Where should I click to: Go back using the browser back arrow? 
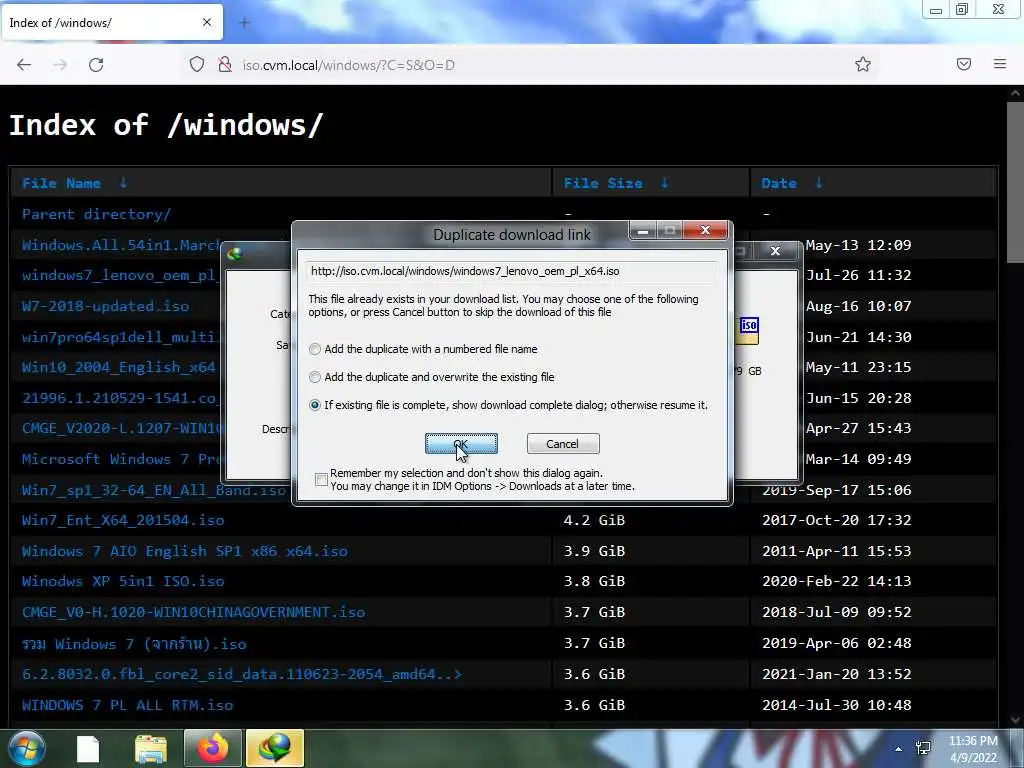pos(24,65)
